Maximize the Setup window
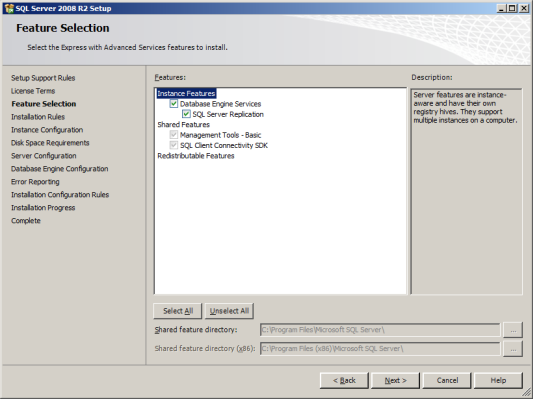This screenshot has height=399, width=533. point(511,8)
